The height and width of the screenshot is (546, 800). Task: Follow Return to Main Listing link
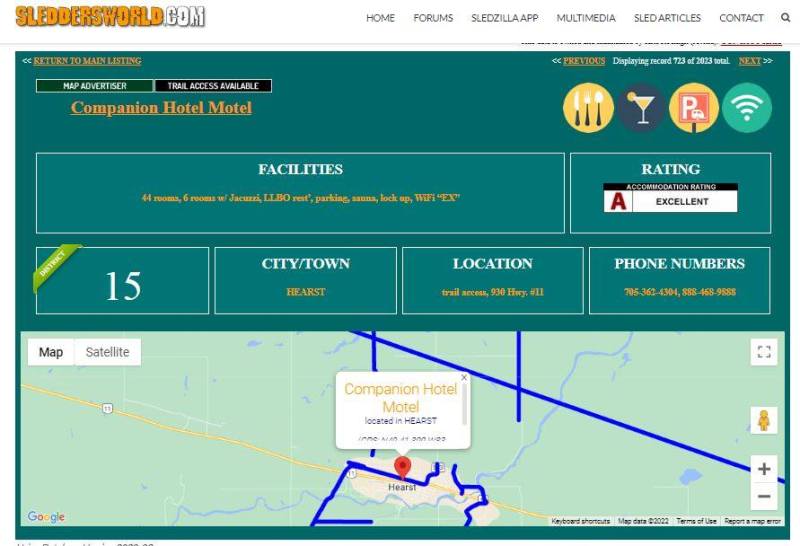87,61
